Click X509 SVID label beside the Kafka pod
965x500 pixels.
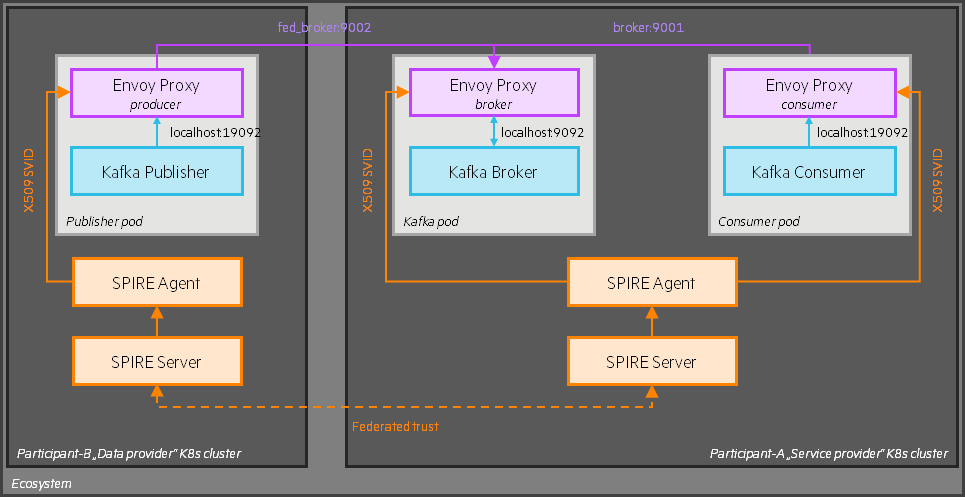[x=367, y=180]
